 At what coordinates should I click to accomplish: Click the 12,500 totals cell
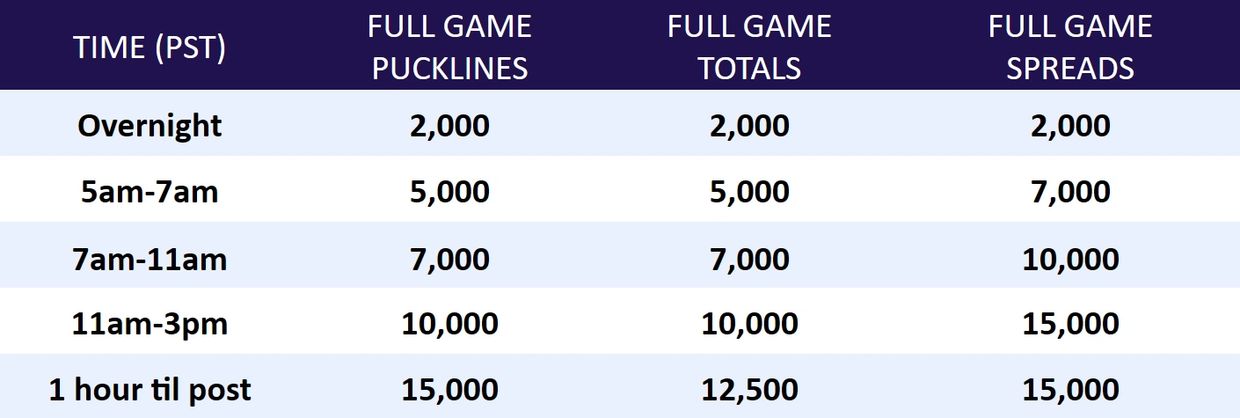click(749, 390)
